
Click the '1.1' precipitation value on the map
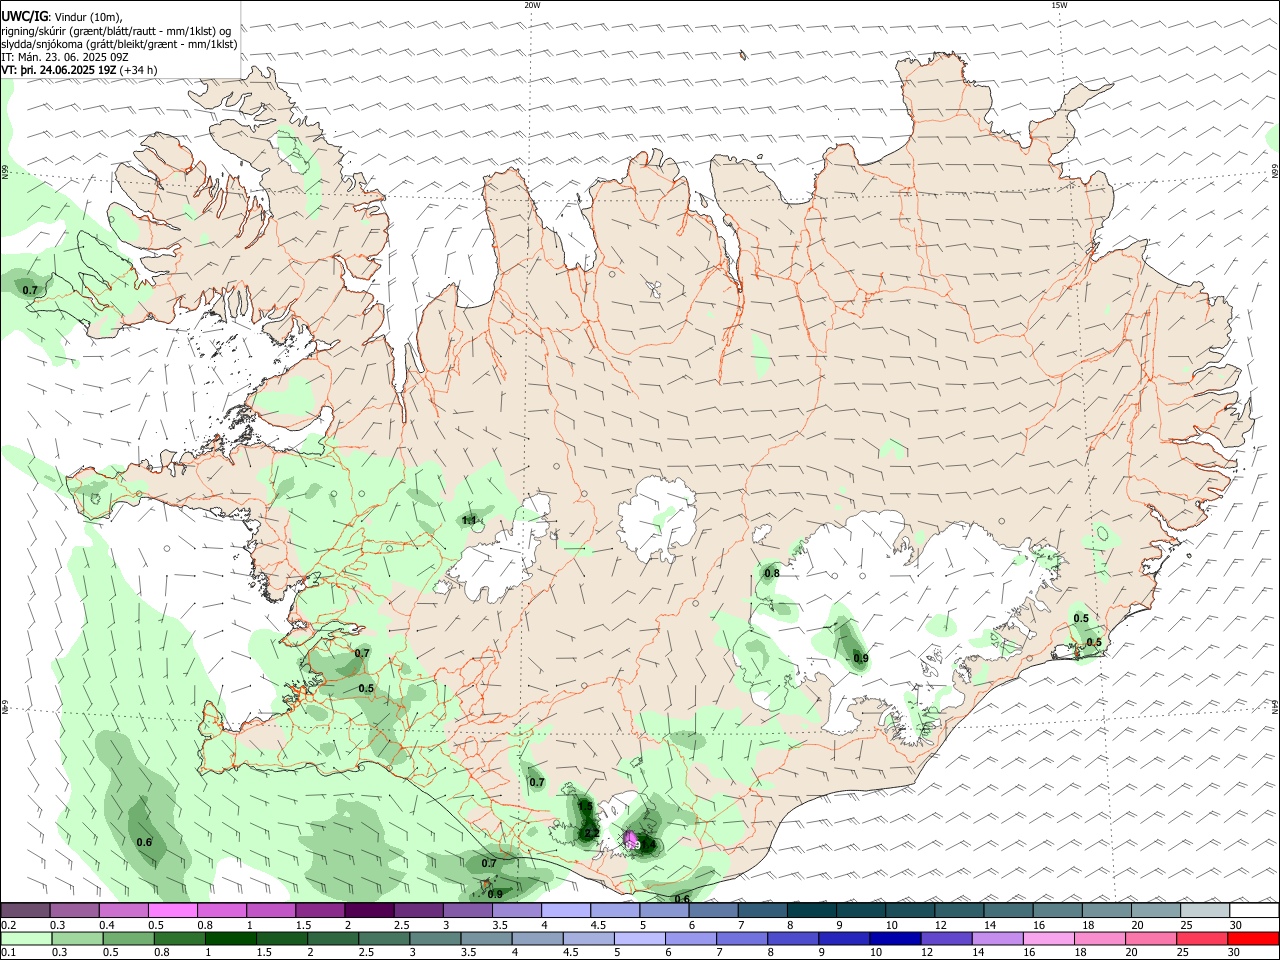469,520
